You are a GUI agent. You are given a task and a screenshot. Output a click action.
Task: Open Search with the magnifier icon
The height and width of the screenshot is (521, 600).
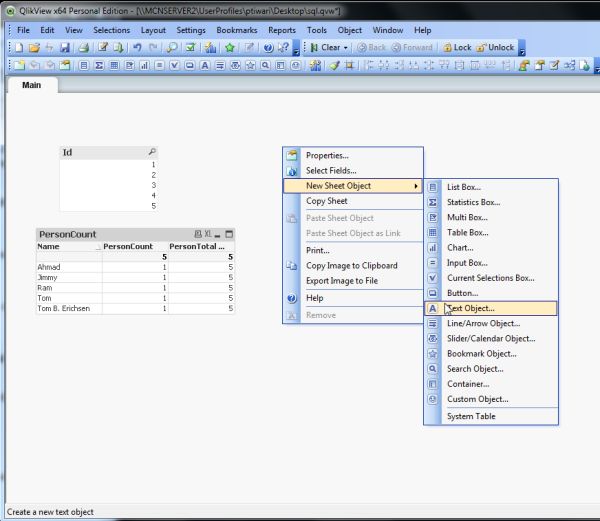pyautogui.click(x=172, y=47)
